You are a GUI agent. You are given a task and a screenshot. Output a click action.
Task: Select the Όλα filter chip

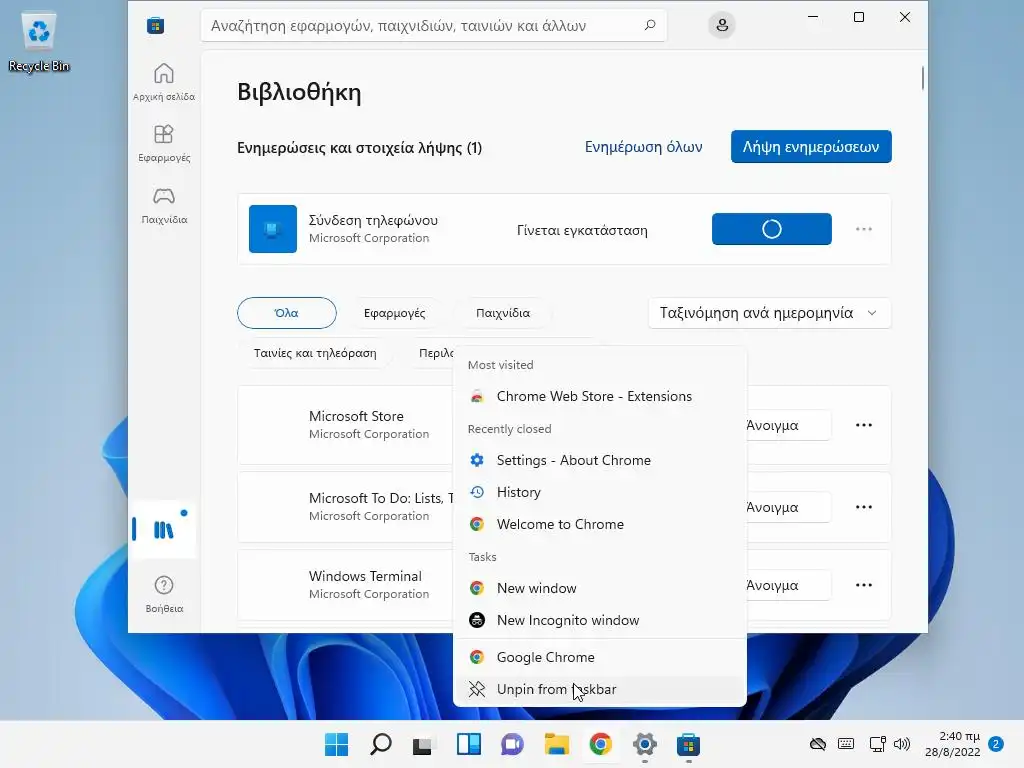point(287,313)
